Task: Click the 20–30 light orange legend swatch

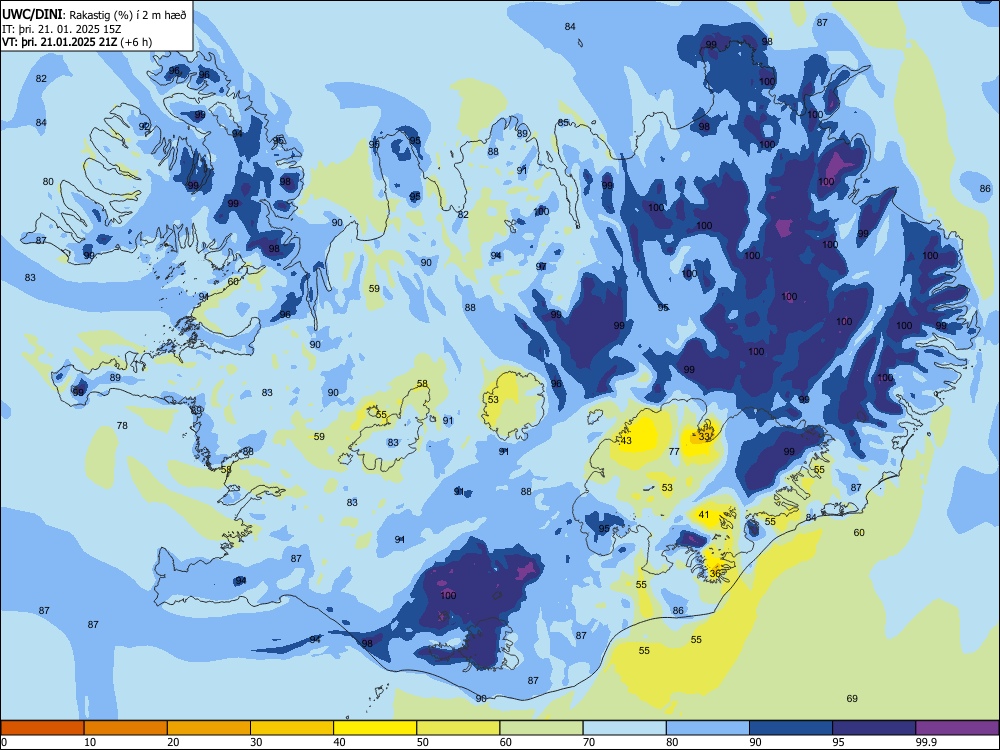Action: click(209, 728)
